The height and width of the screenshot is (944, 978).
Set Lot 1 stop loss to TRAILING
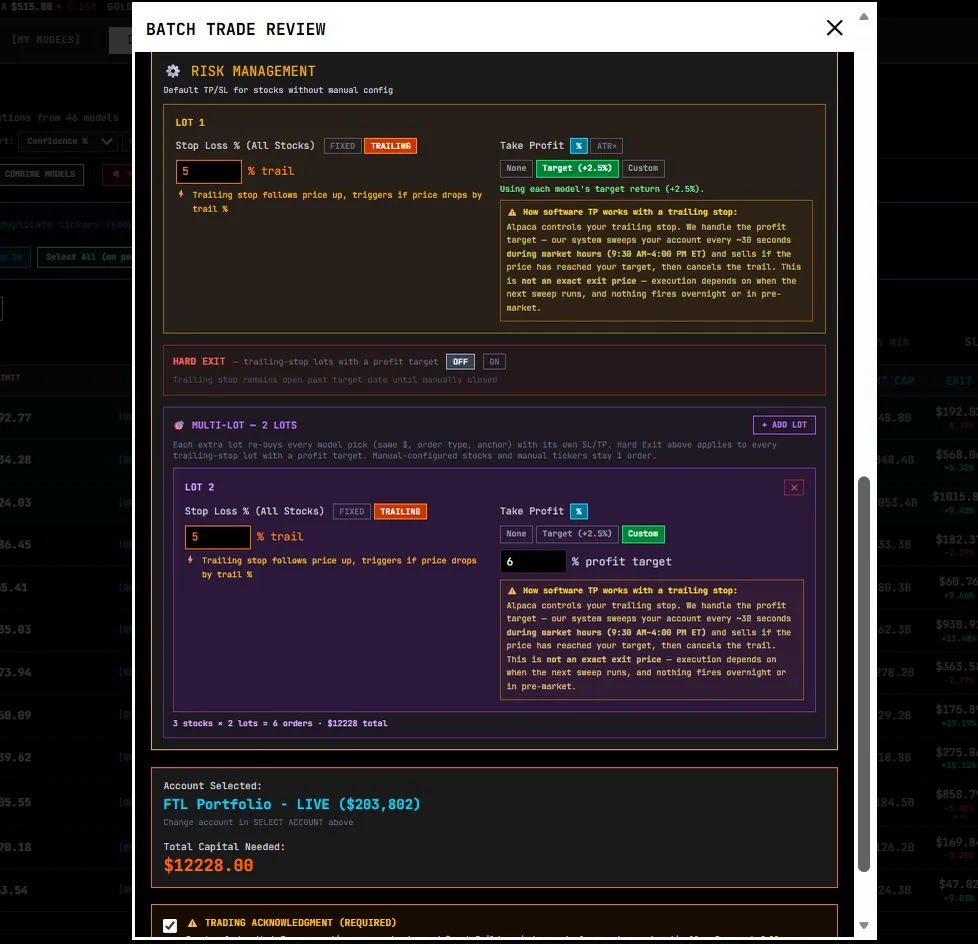[x=390, y=146]
